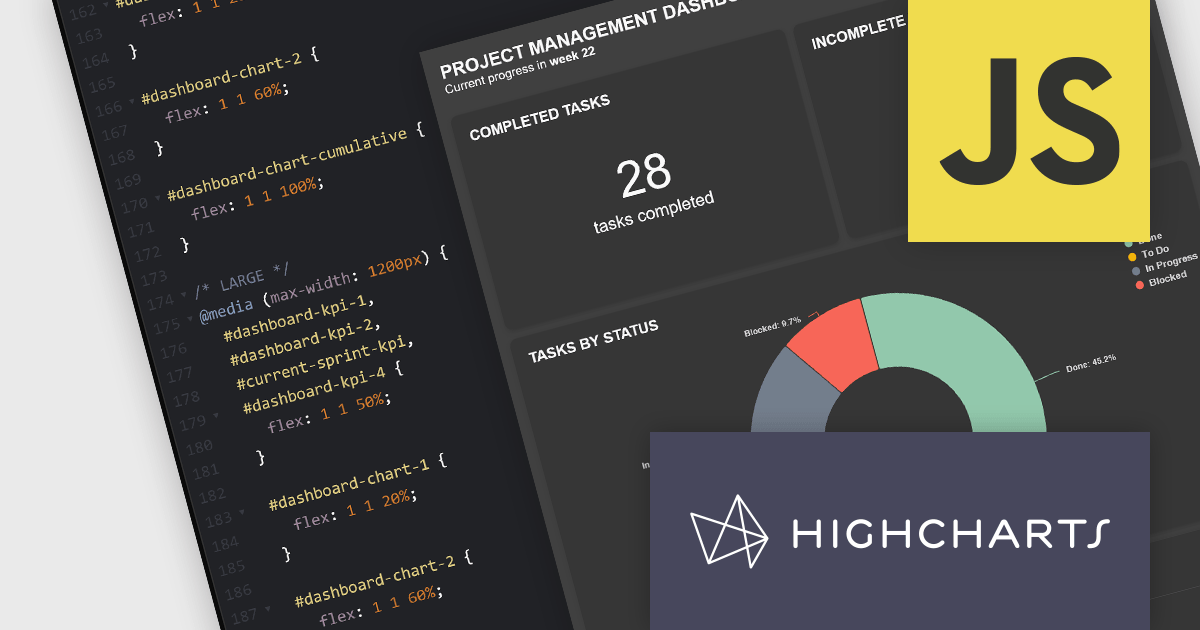
Task: Click the Highcharts triangle logo mark
Action: [728, 530]
